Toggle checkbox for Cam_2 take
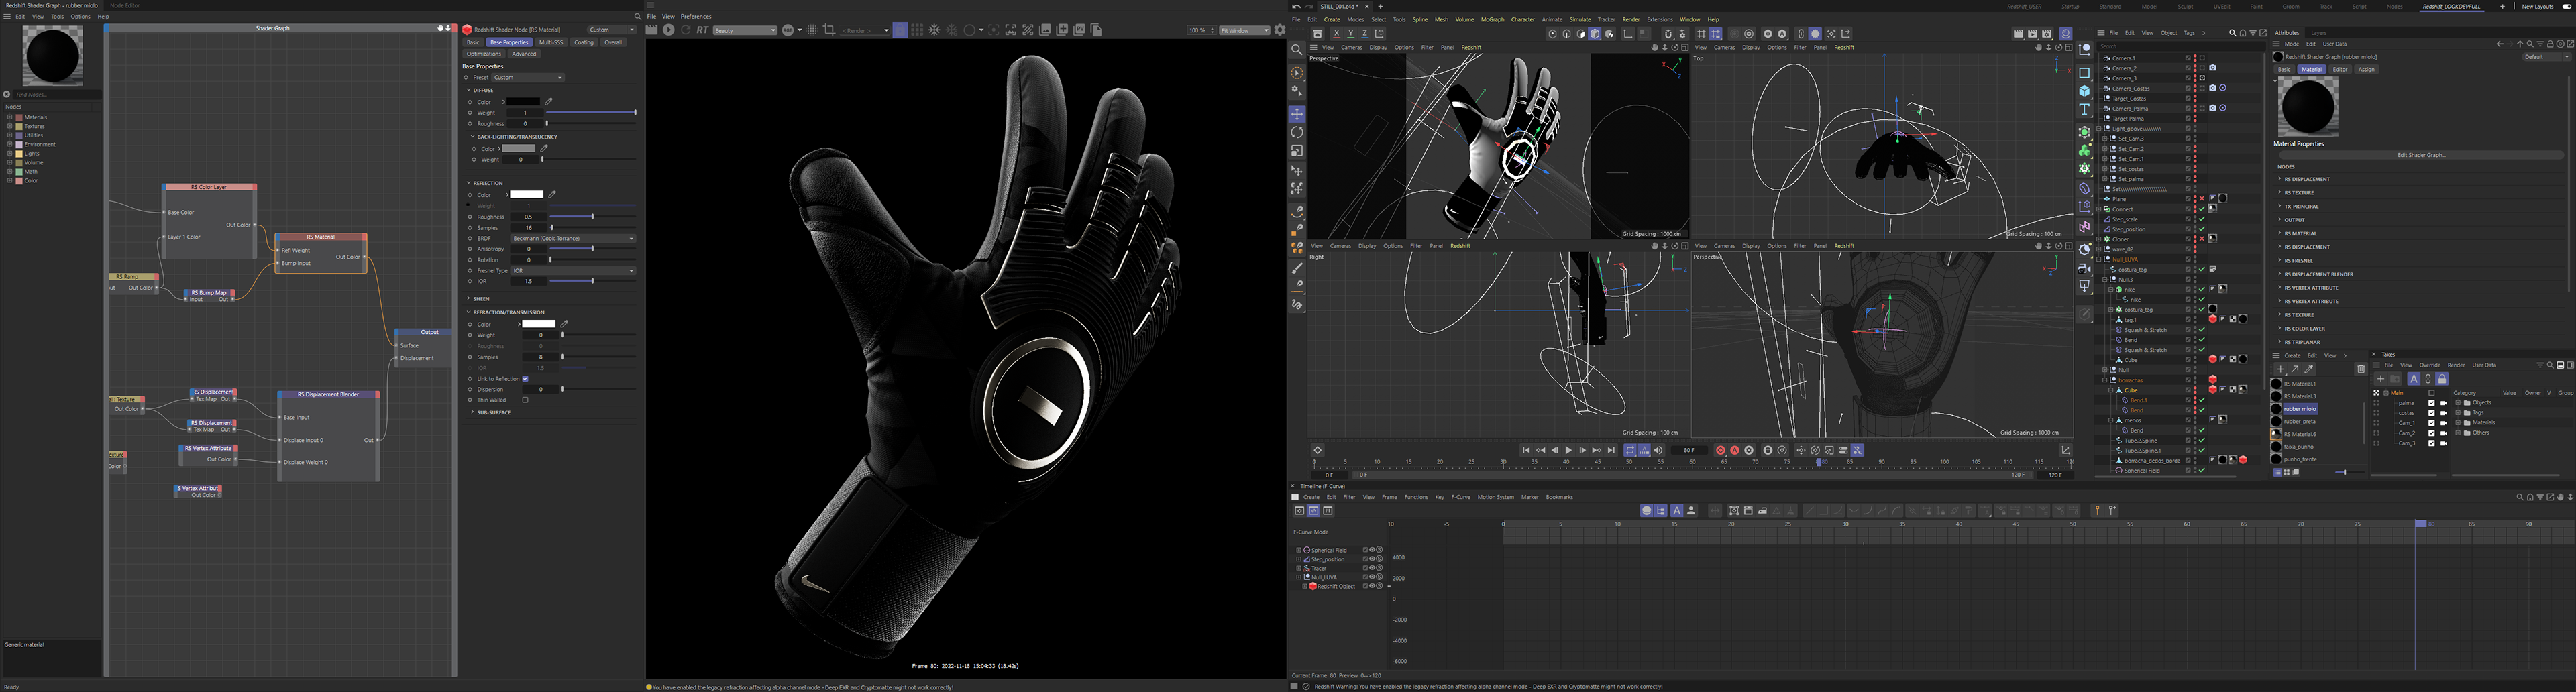Screen dimensions: 2576x692 pos(2432,433)
